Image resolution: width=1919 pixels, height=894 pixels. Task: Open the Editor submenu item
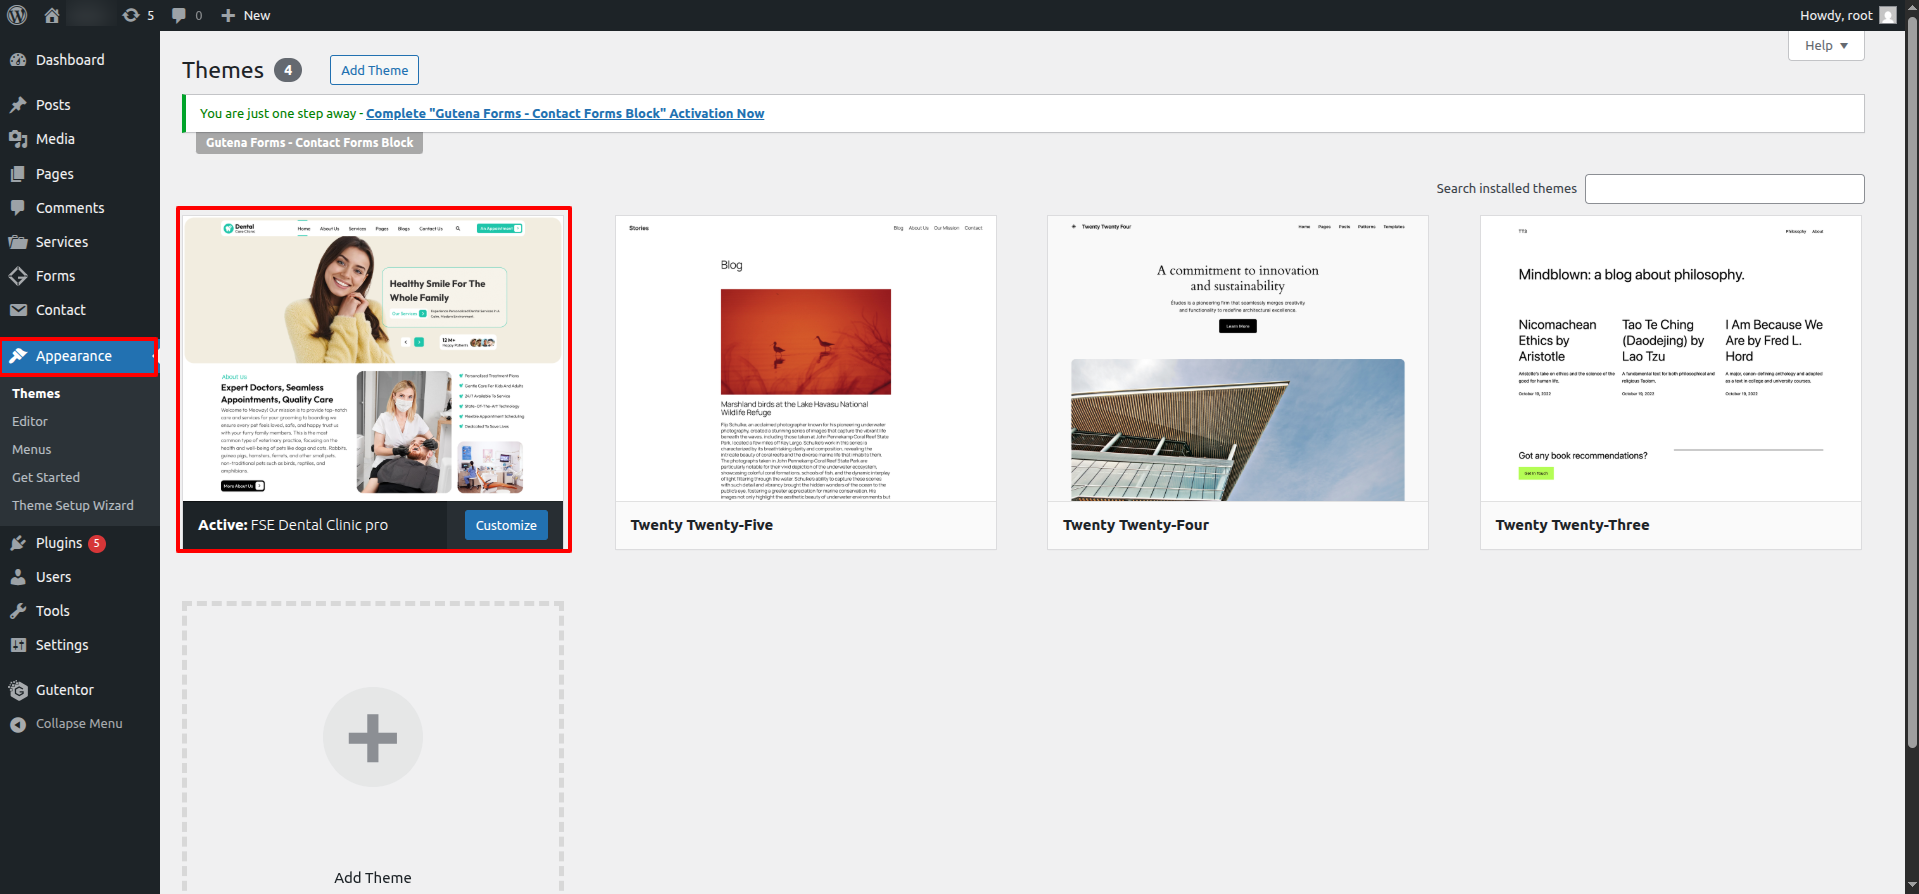coord(30,422)
